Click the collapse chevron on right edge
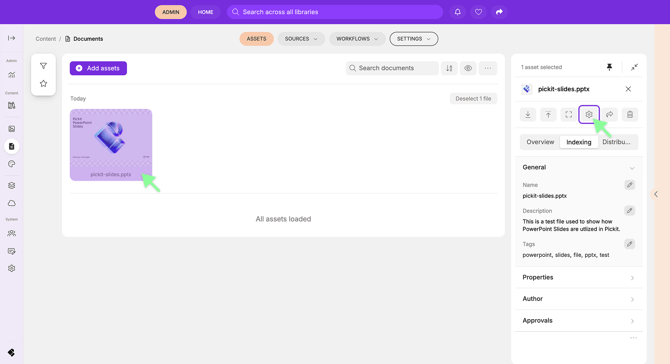The width and height of the screenshot is (670, 364). point(656,194)
